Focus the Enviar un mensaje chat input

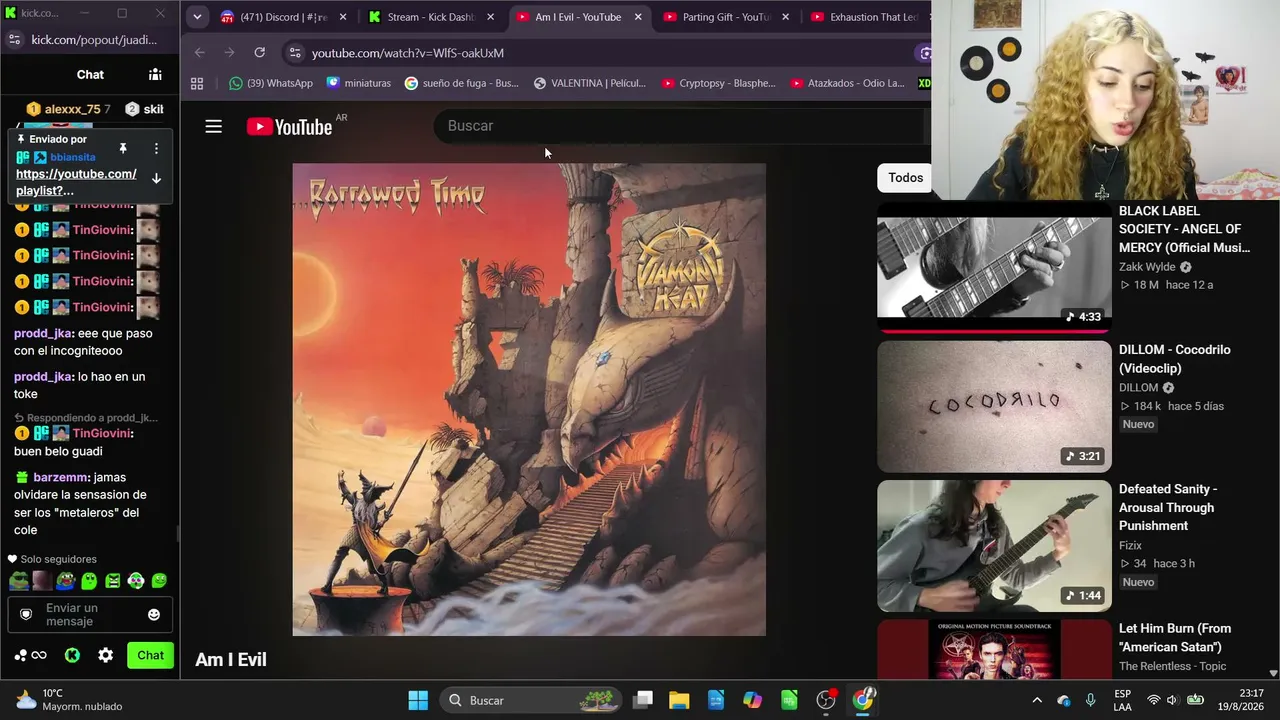90,615
